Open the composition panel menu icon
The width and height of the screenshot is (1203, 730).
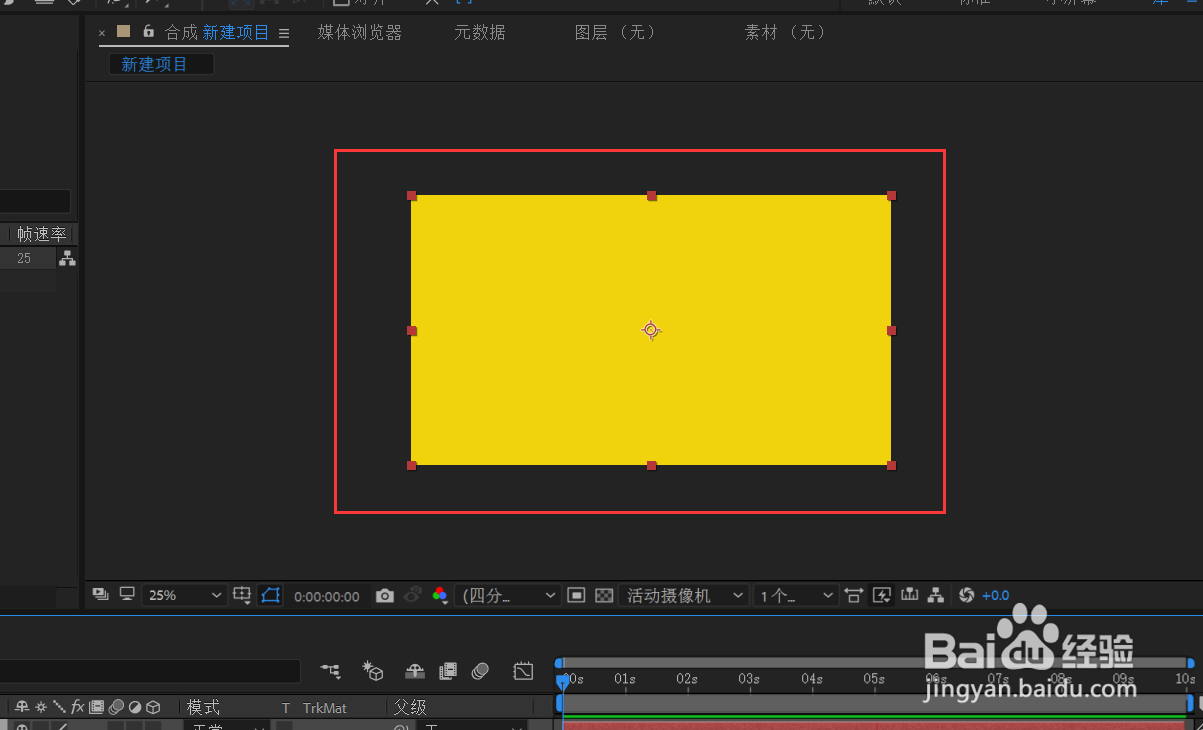[x=284, y=33]
